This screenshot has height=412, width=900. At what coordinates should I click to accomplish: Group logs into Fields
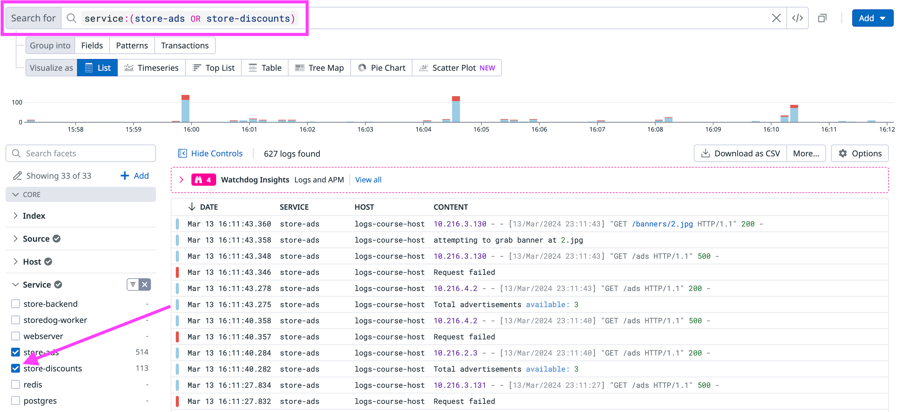(92, 45)
